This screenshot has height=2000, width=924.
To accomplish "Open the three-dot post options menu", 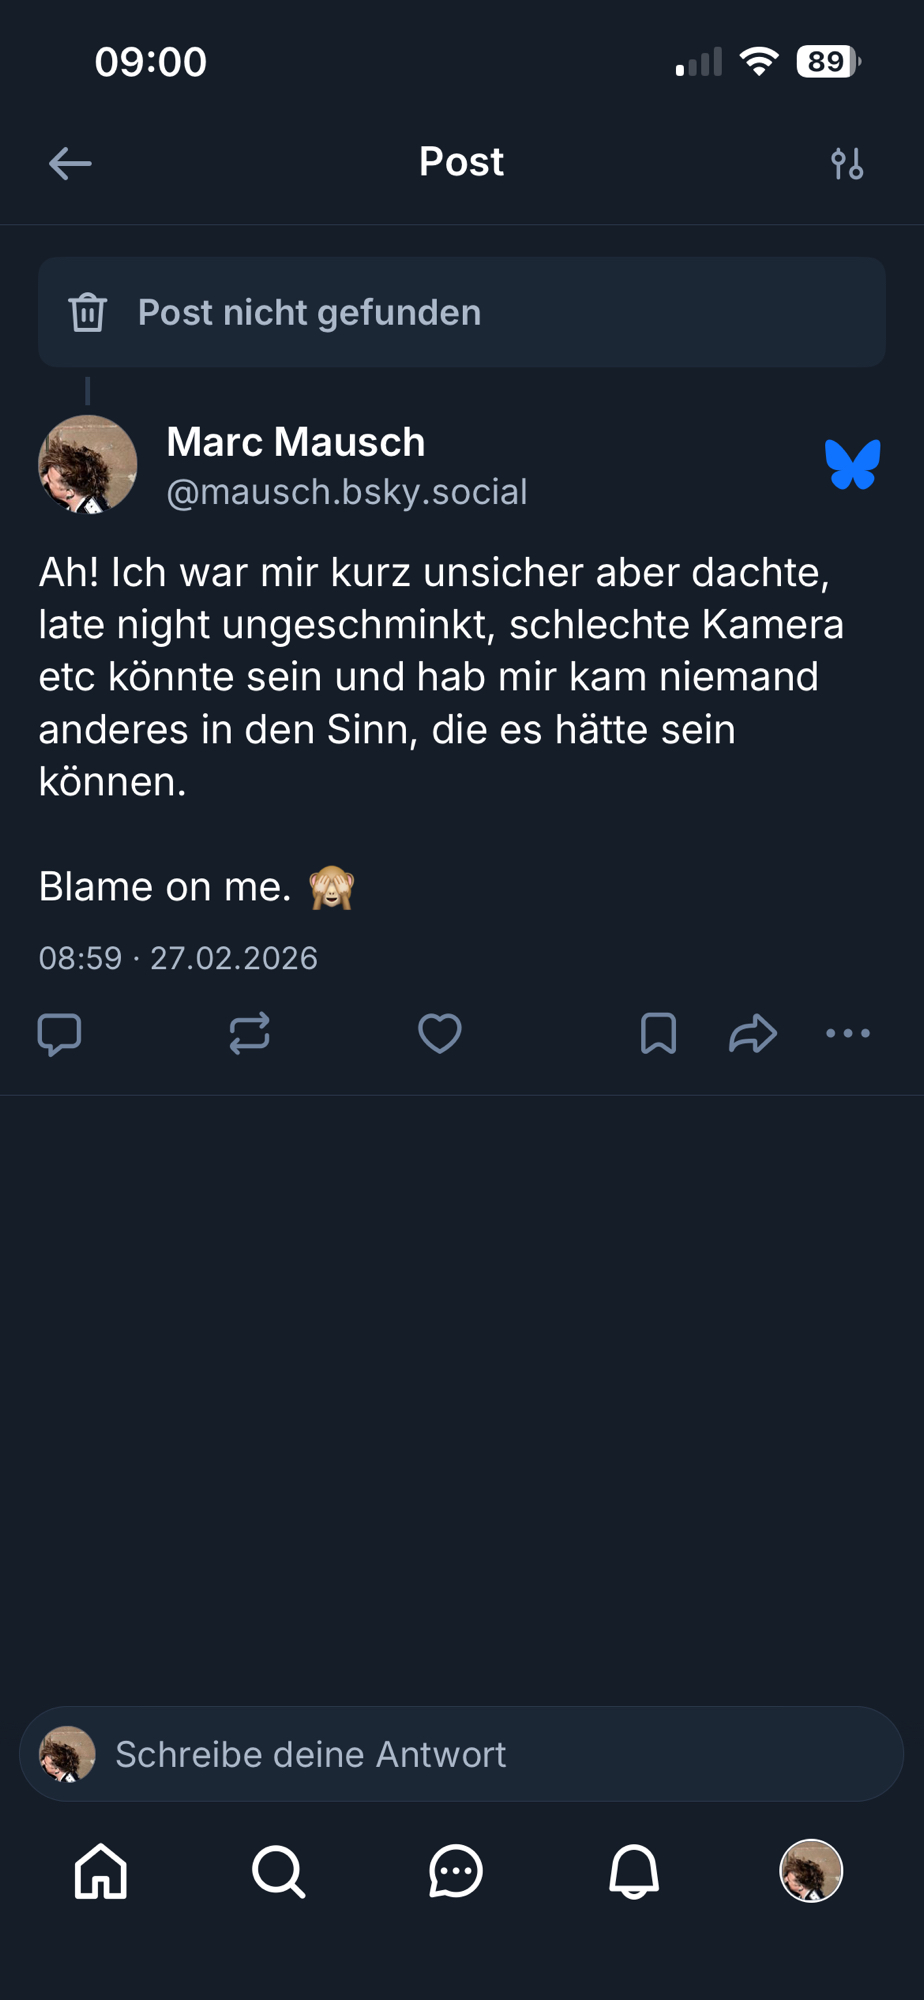I will tap(848, 1034).
